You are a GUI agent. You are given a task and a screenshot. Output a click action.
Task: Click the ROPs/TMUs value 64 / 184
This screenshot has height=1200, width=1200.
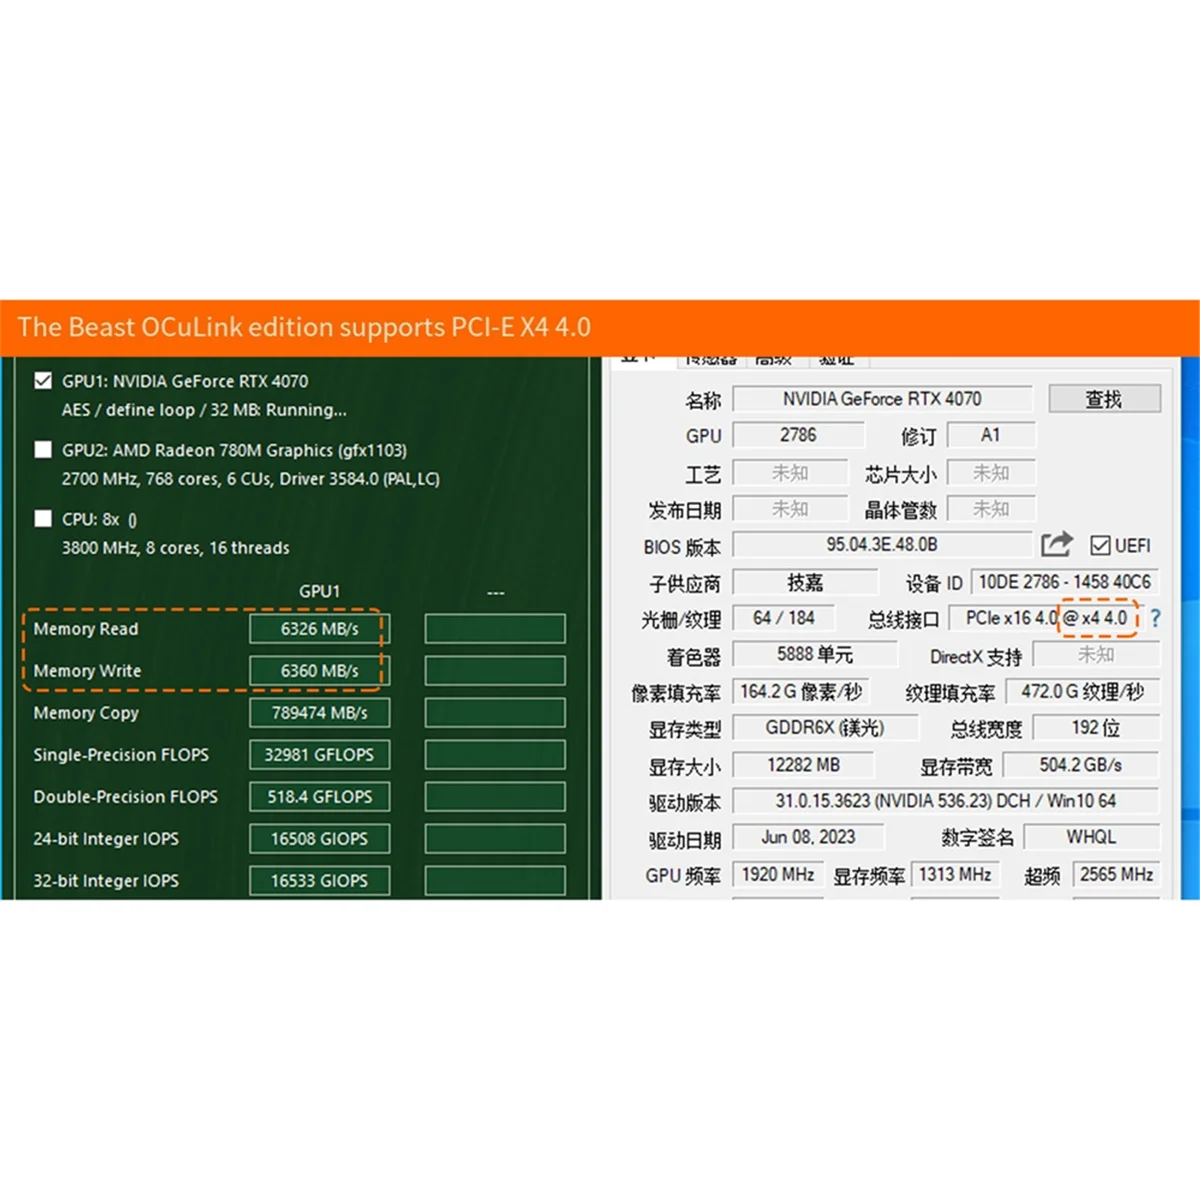[784, 619]
